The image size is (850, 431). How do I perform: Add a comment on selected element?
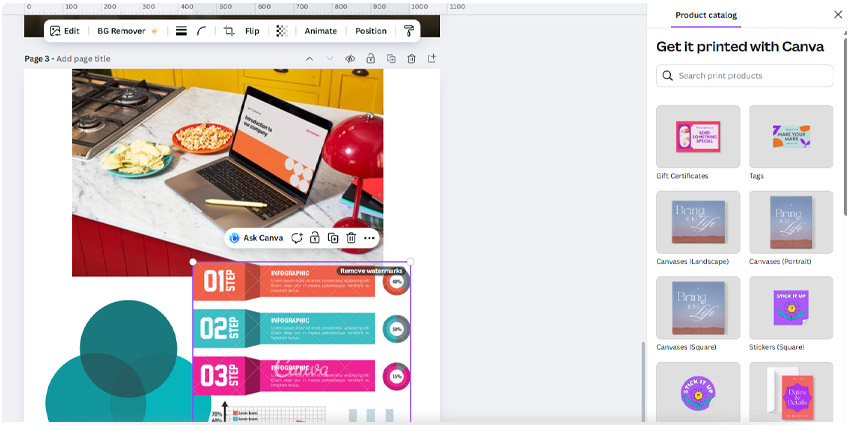(x=297, y=238)
